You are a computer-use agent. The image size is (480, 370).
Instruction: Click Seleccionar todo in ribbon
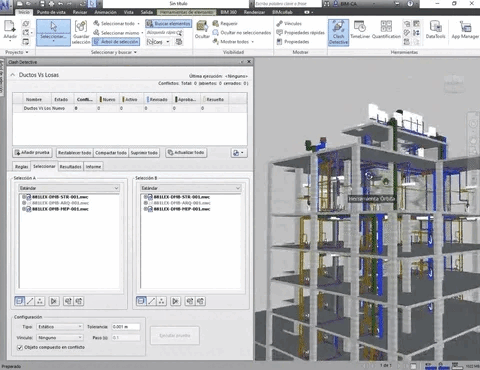coord(117,23)
